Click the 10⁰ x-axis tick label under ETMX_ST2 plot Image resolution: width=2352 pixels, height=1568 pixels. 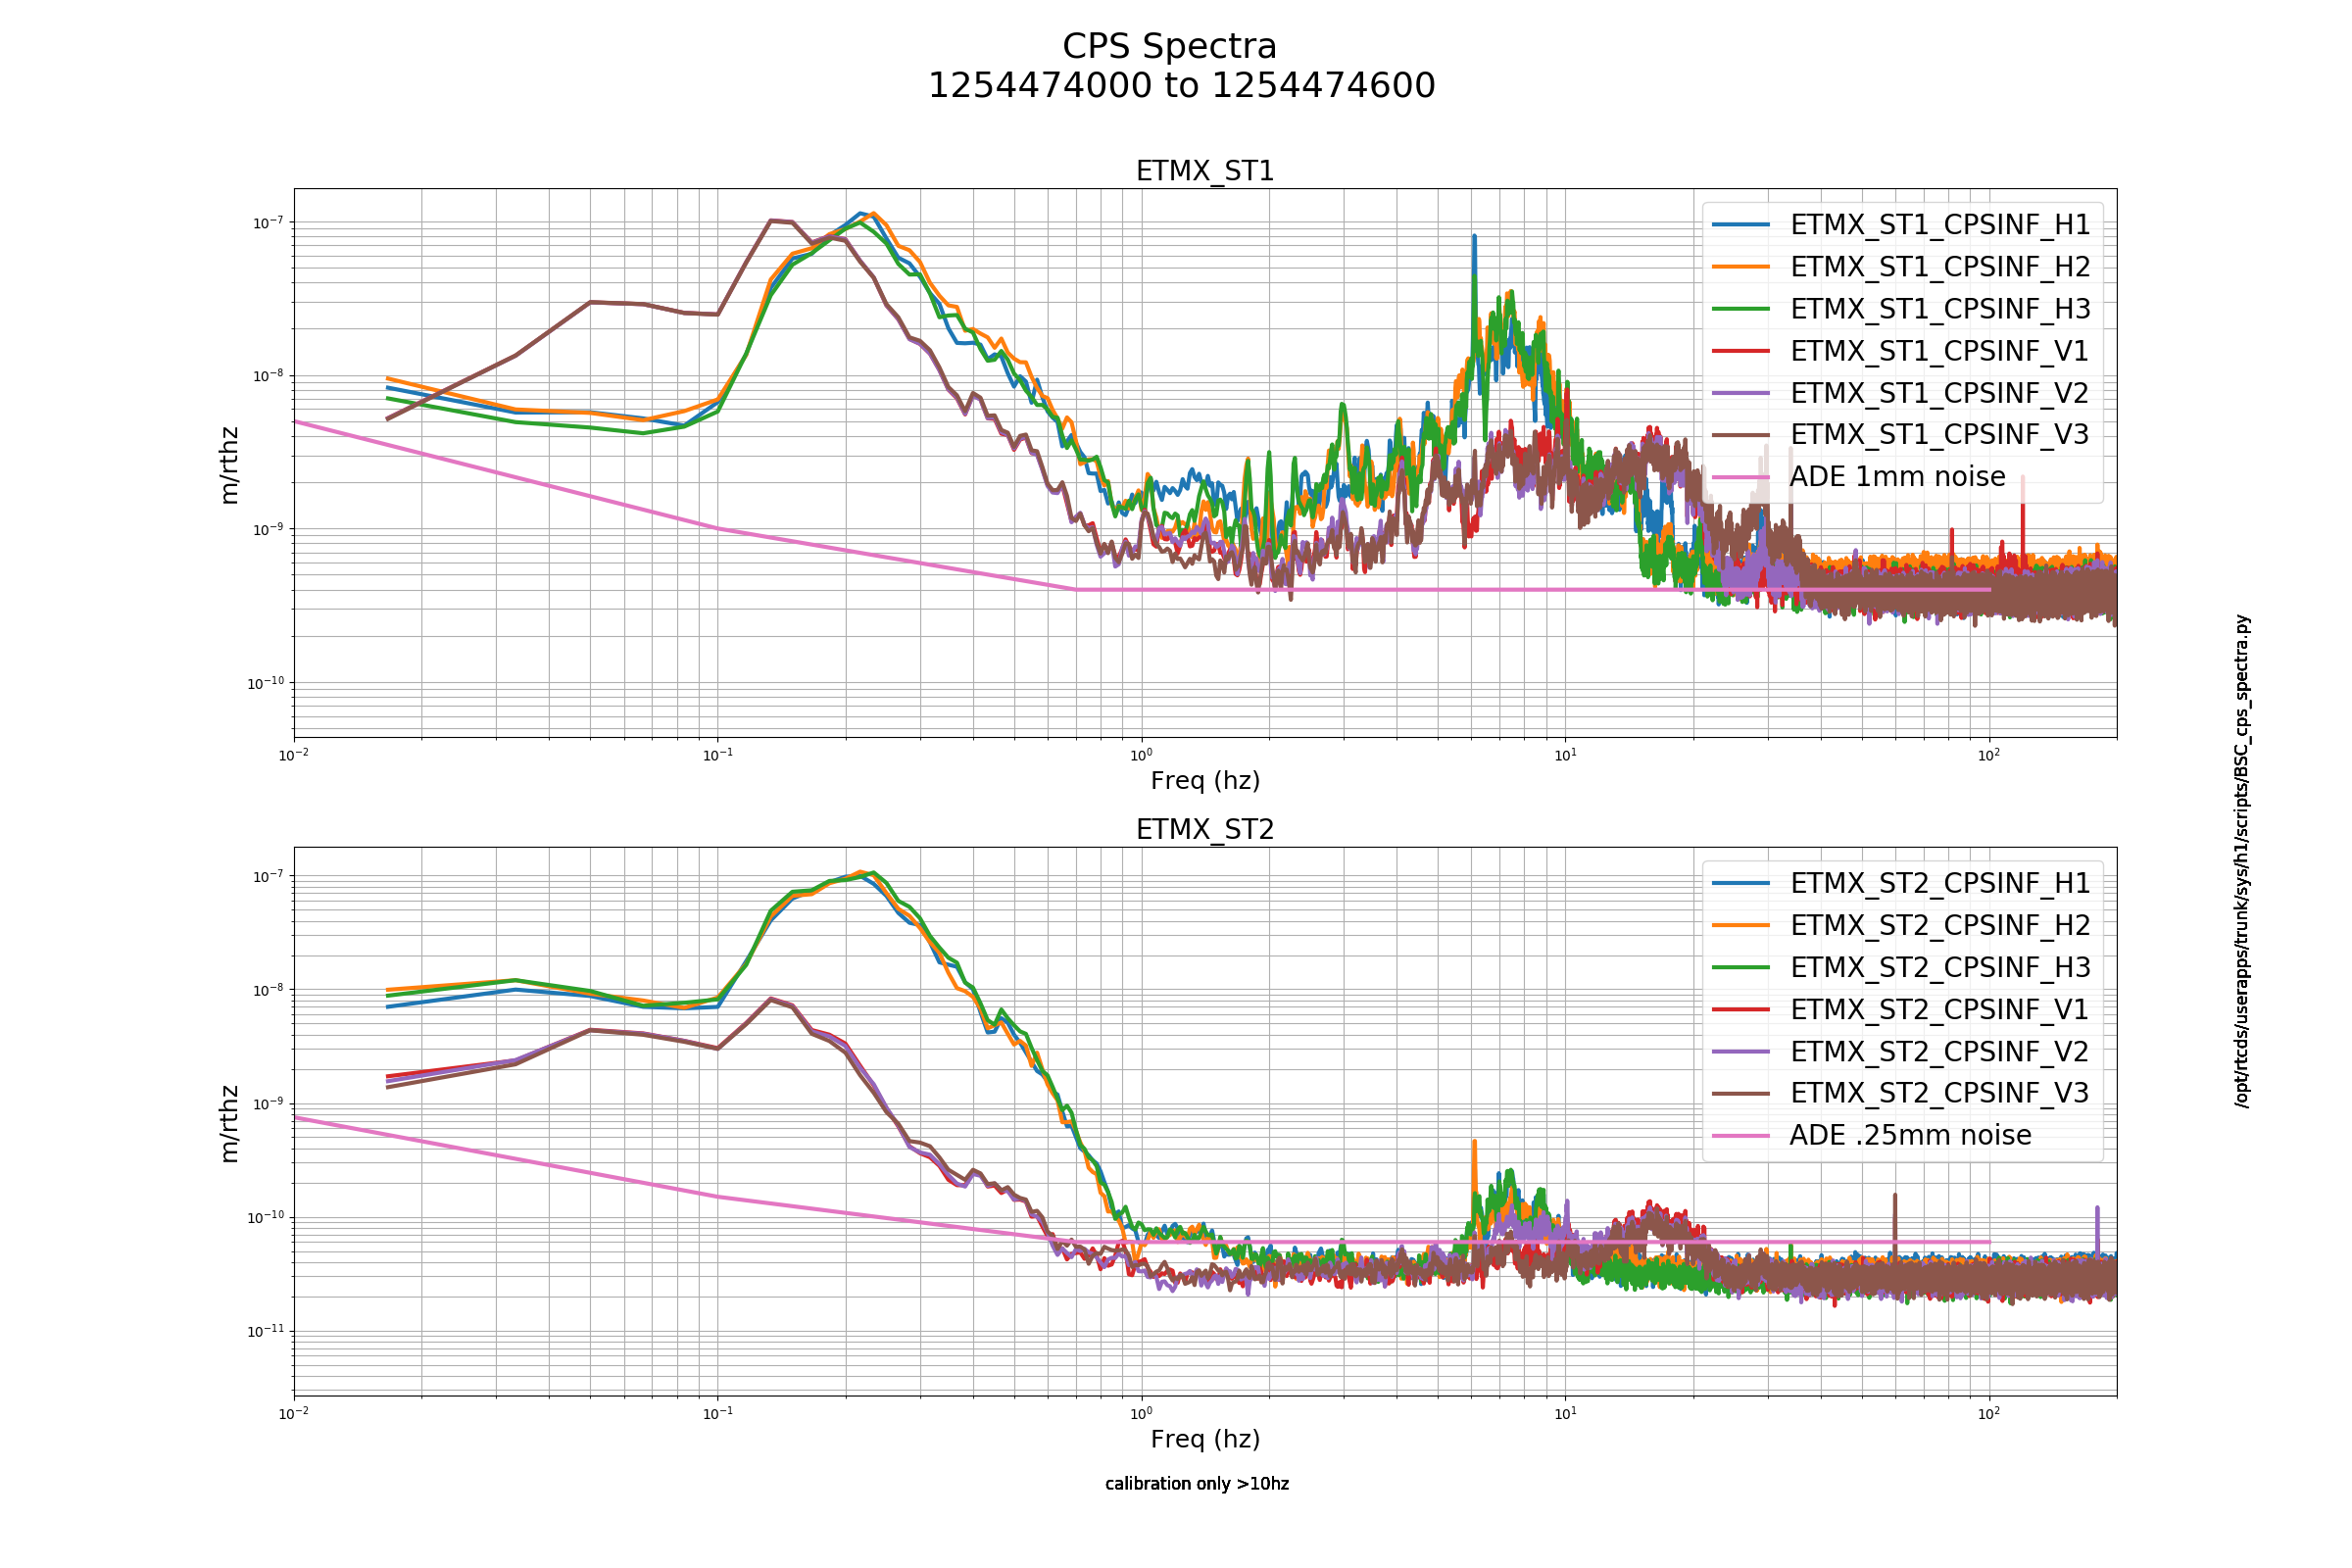pyautogui.click(x=1141, y=1413)
